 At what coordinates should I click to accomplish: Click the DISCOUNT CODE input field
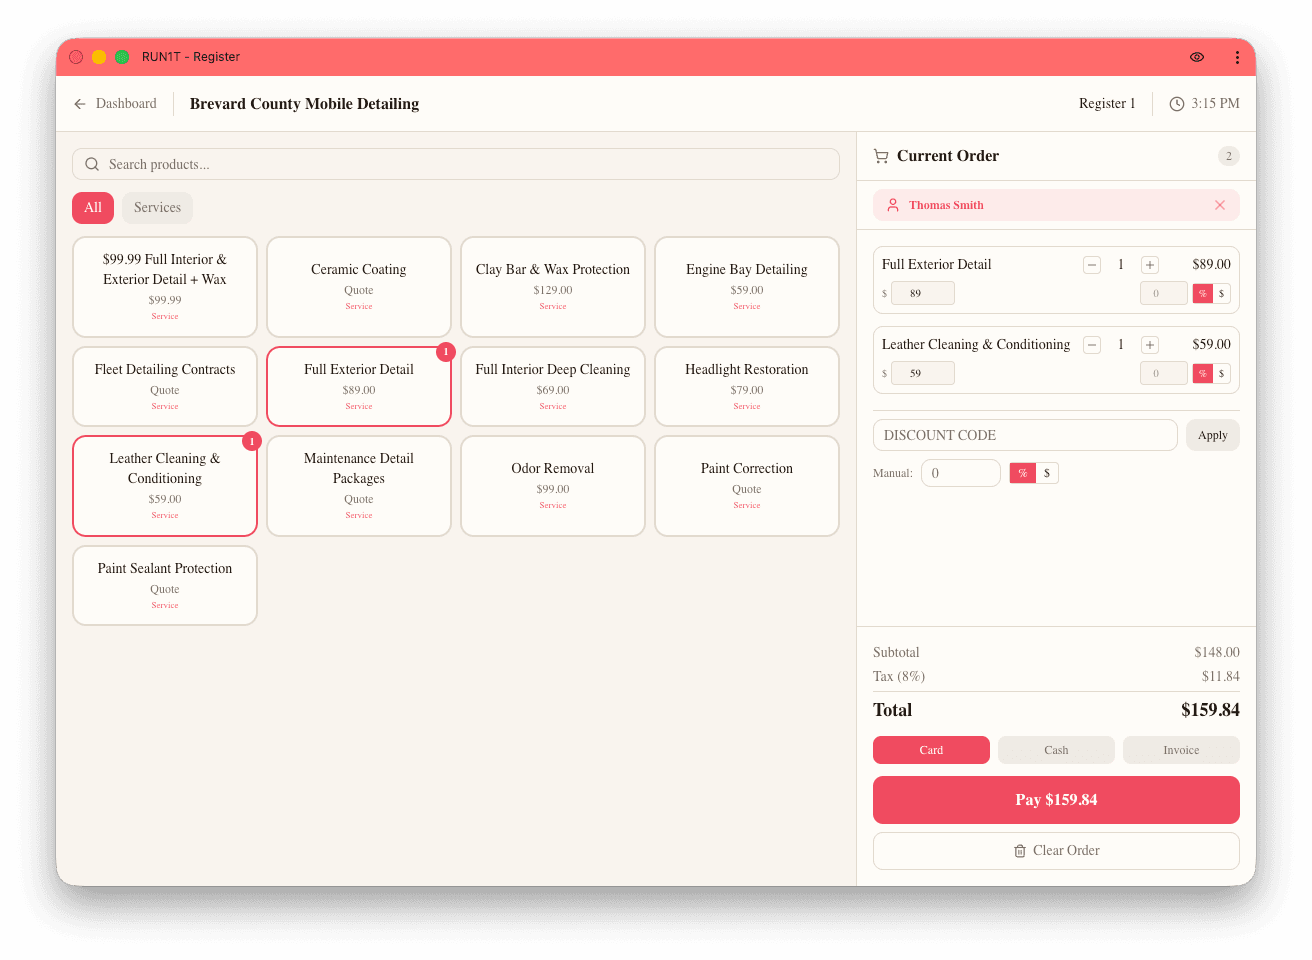(1025, 435)
